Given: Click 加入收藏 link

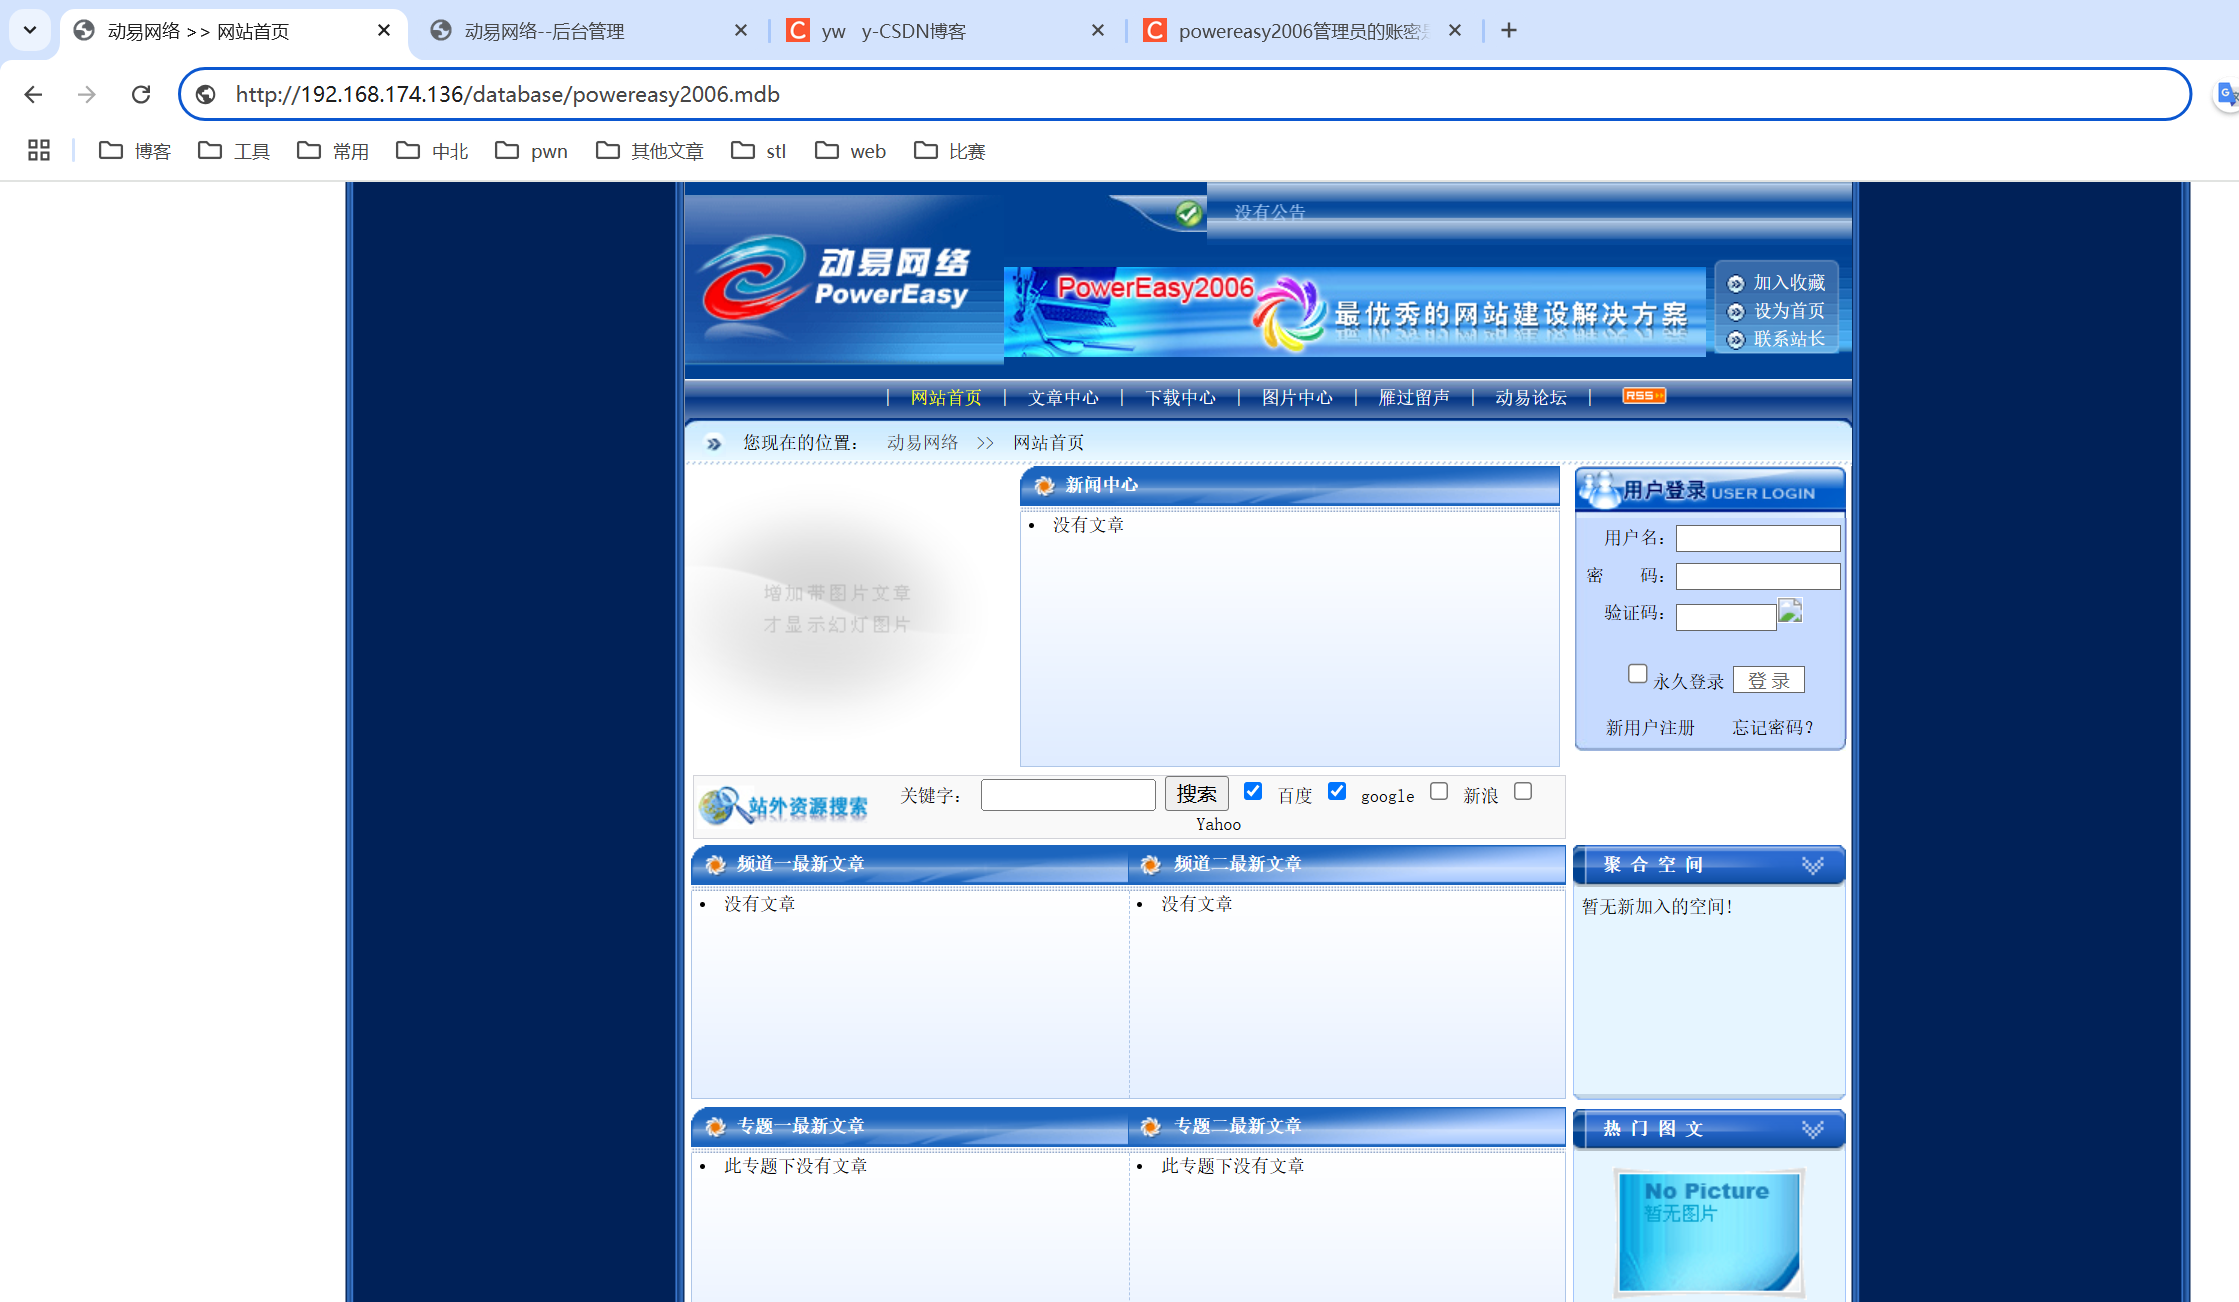Looking at the screenshot, I should pos(1789,283).
